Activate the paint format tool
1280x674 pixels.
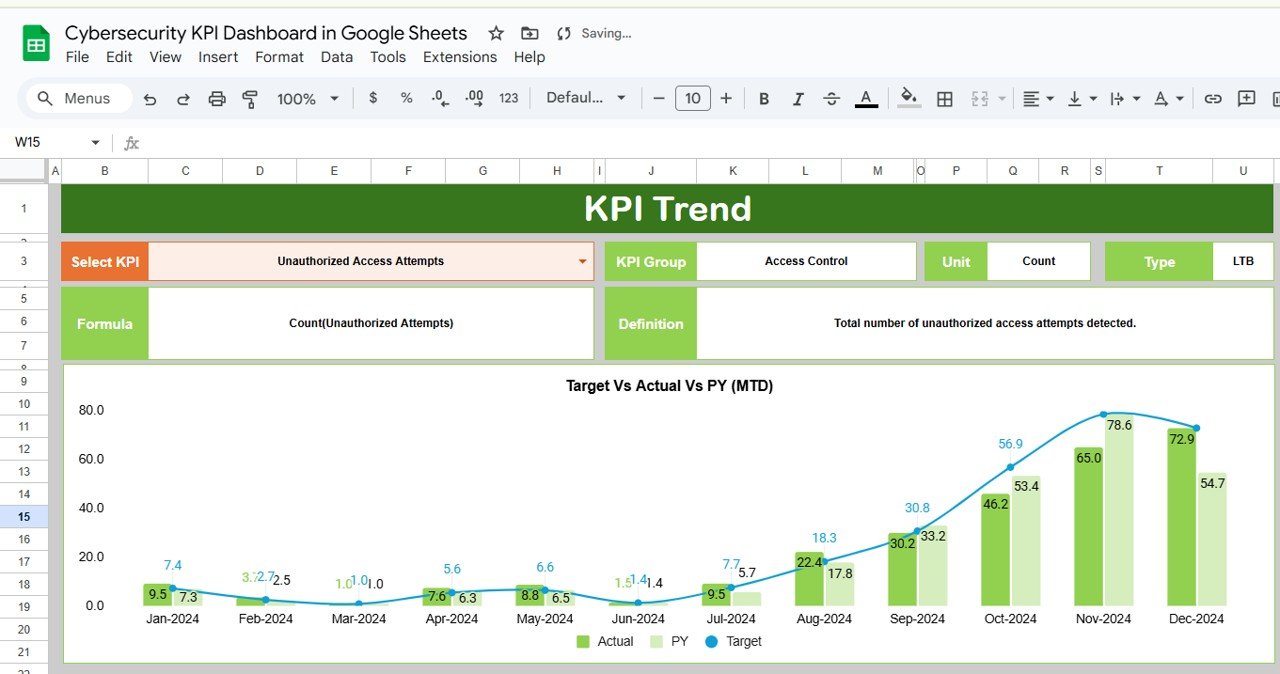pos(250,98)
